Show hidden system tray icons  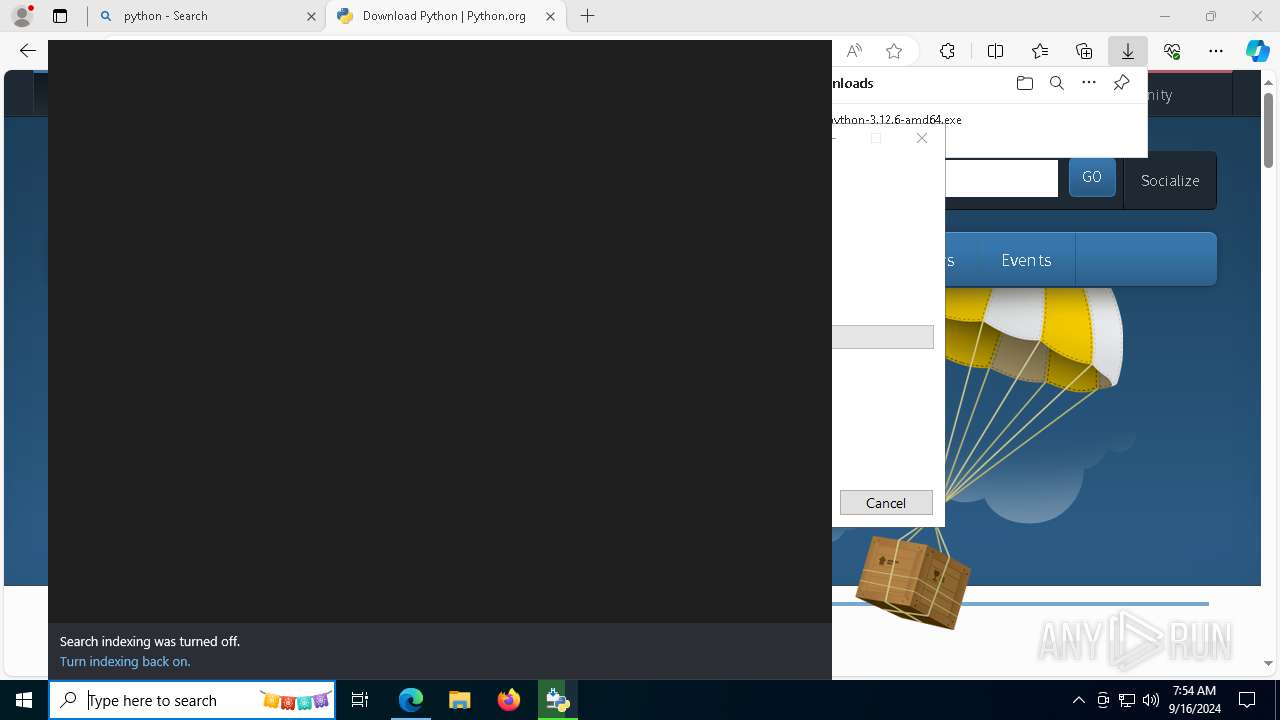click(1078, 700)
